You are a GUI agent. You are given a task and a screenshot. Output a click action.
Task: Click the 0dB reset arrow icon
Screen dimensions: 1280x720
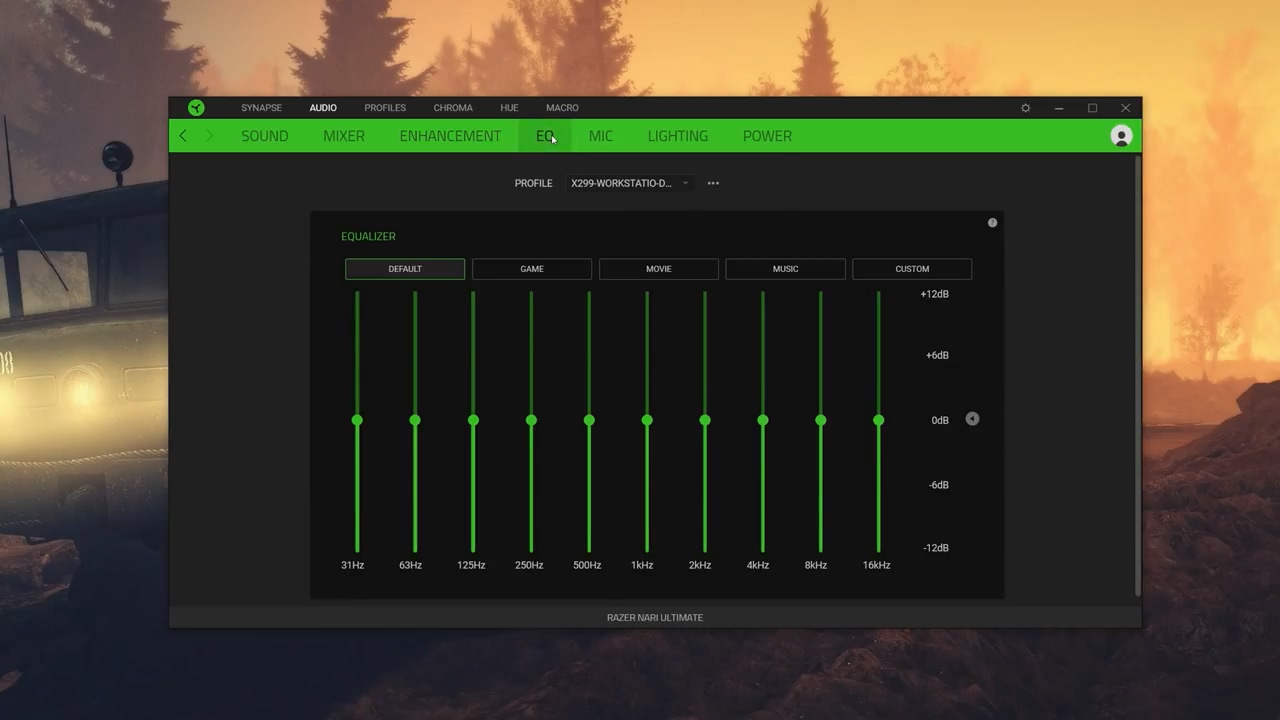click(x=972, y=419)
